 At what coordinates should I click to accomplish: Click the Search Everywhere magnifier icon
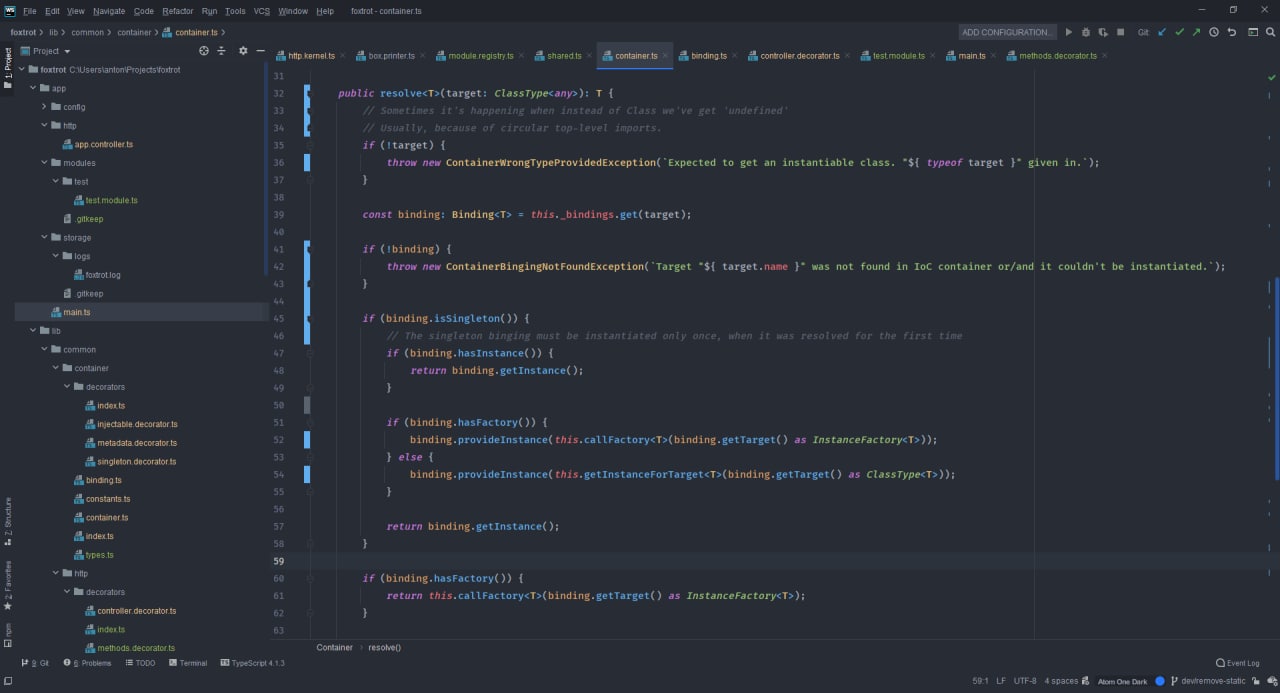(x=1270, y=32)
